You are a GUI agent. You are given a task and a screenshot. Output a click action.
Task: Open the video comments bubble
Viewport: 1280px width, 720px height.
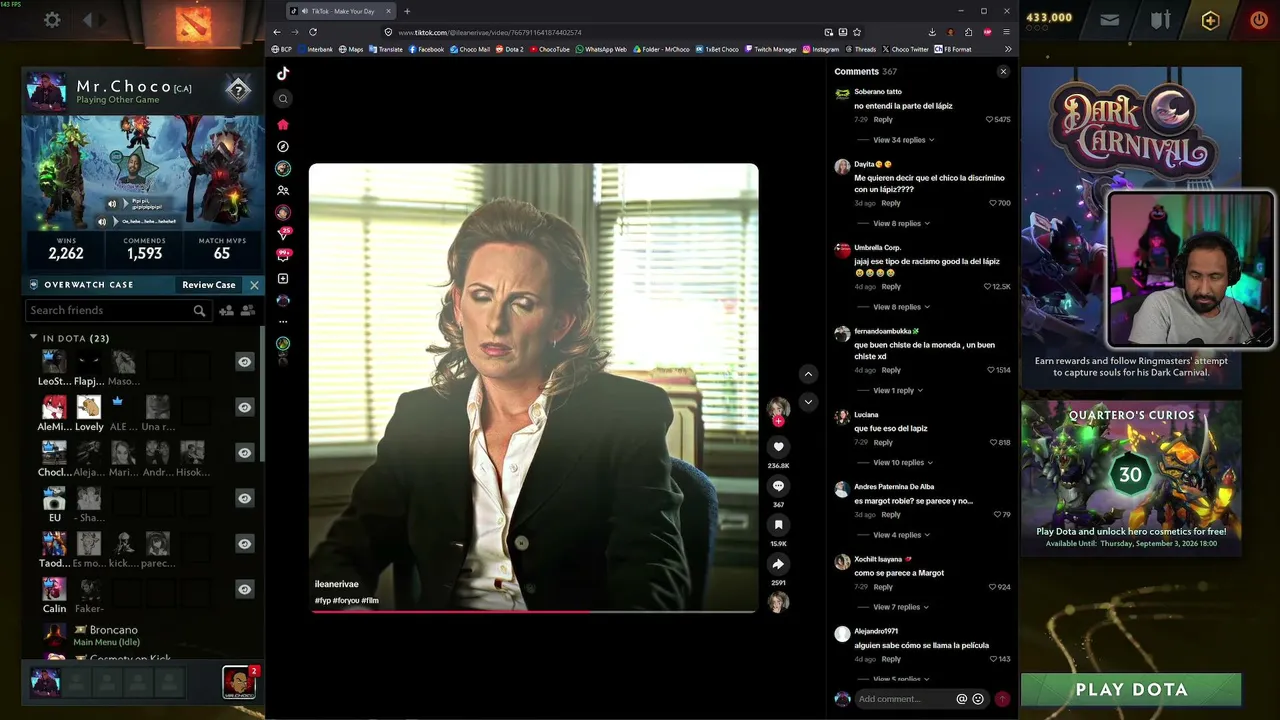(x=778, y=486)
